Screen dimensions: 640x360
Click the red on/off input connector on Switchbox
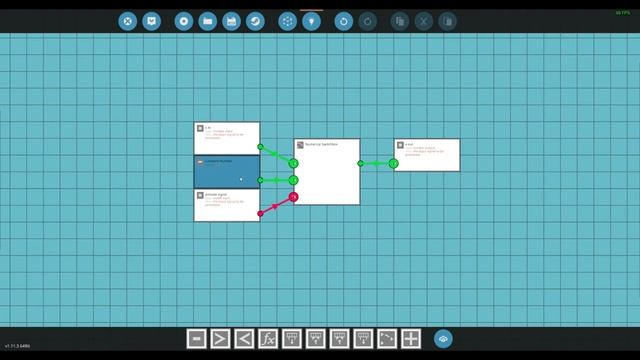pos(293,197)
